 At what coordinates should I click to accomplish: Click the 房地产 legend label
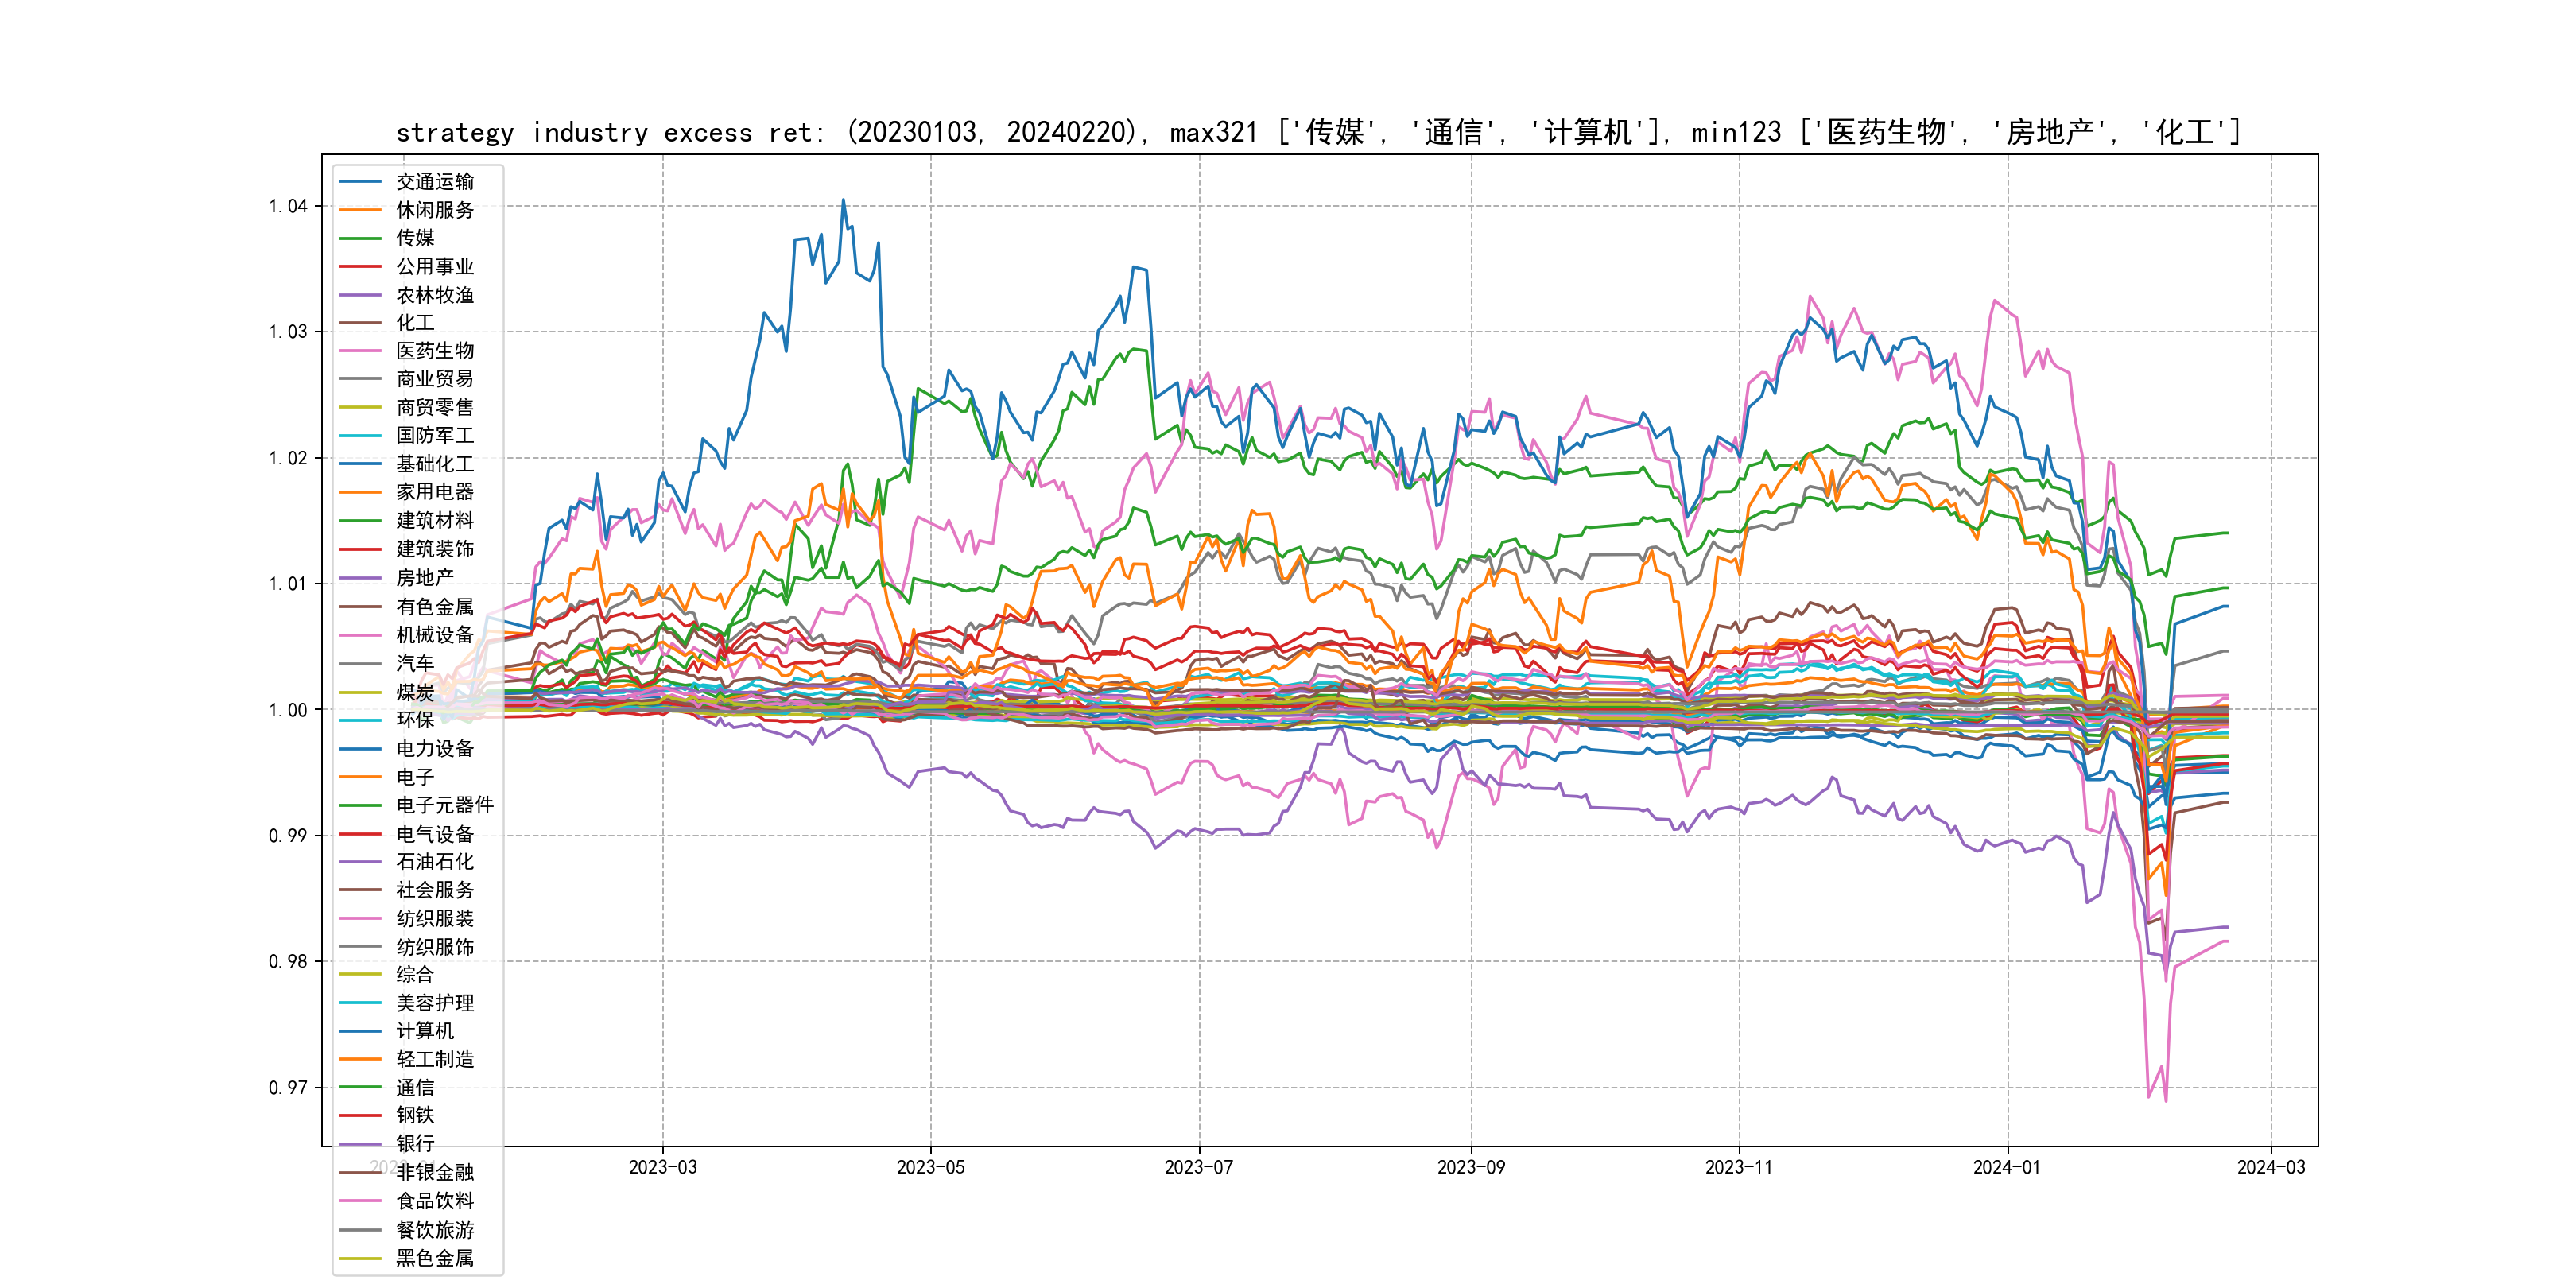click(424, 578)
